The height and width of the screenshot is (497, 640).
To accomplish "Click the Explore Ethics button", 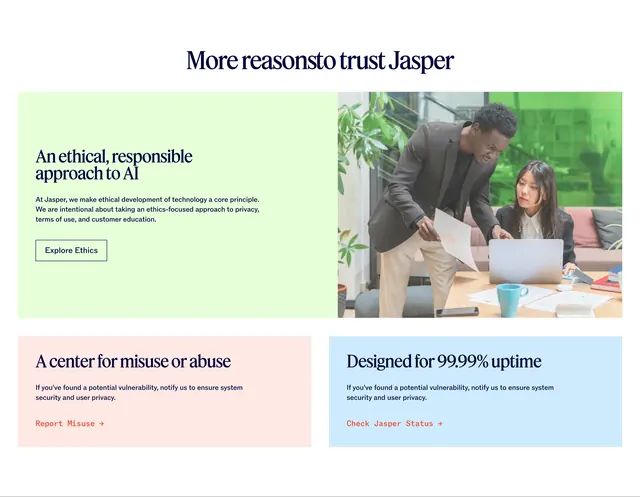I will click(71, 250).
